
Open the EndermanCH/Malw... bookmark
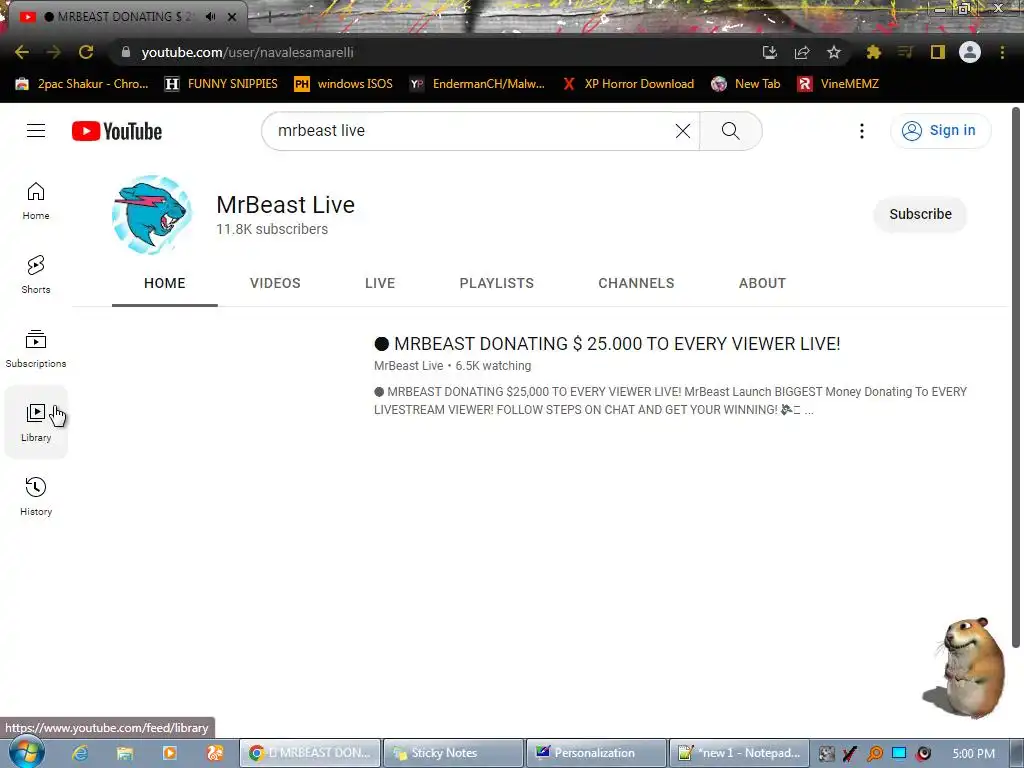pyautogui.click(x=477, y=84)
